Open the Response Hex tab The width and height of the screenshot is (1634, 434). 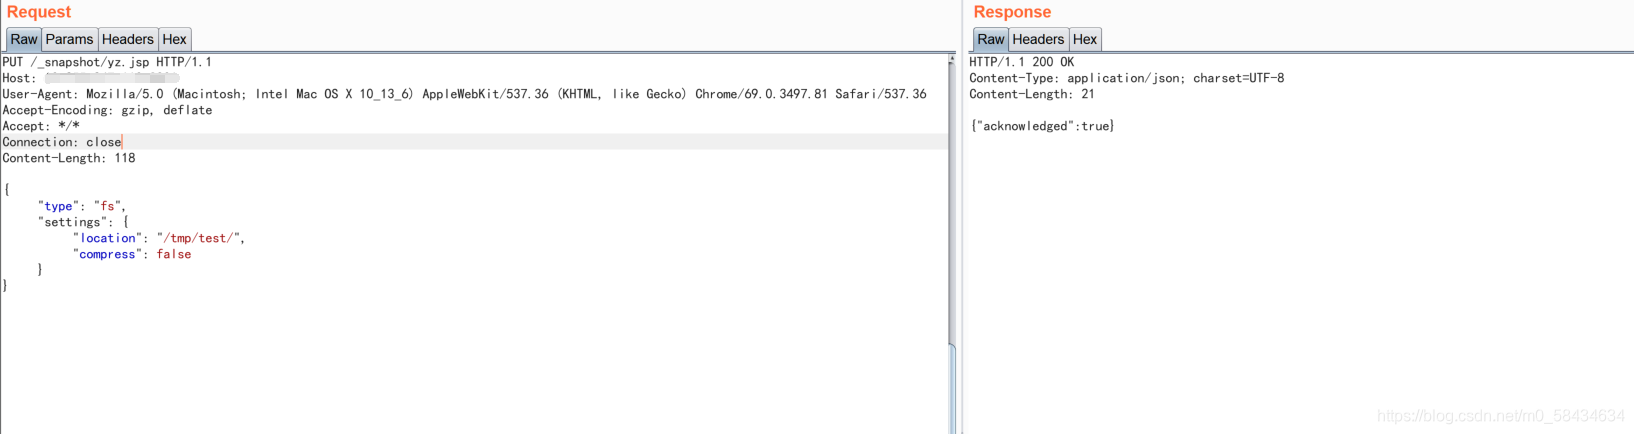[x=1085, y=39]
